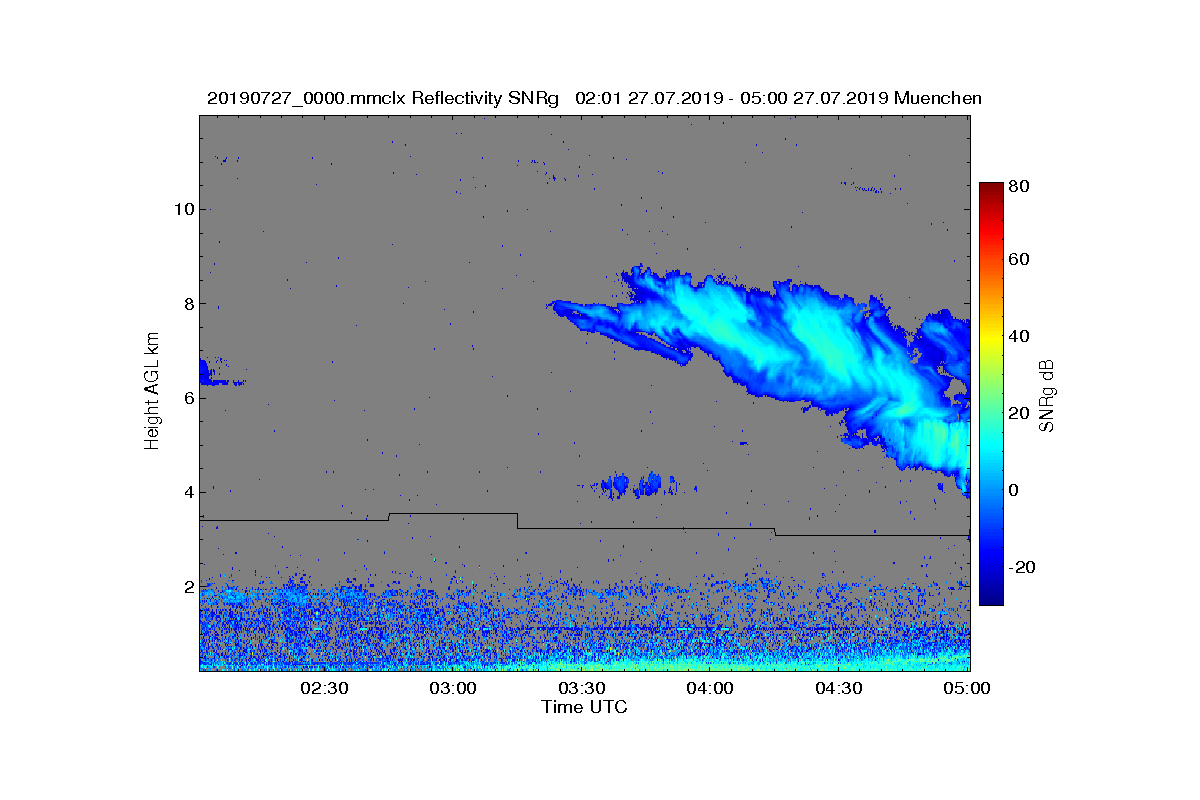Click the colorbar value 60
The width and height of the screenshot is (1200, 800).
(x=1020, y=260)
